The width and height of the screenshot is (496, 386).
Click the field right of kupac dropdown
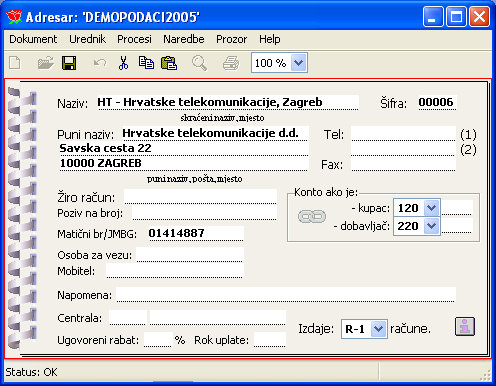tap(457, 208)
